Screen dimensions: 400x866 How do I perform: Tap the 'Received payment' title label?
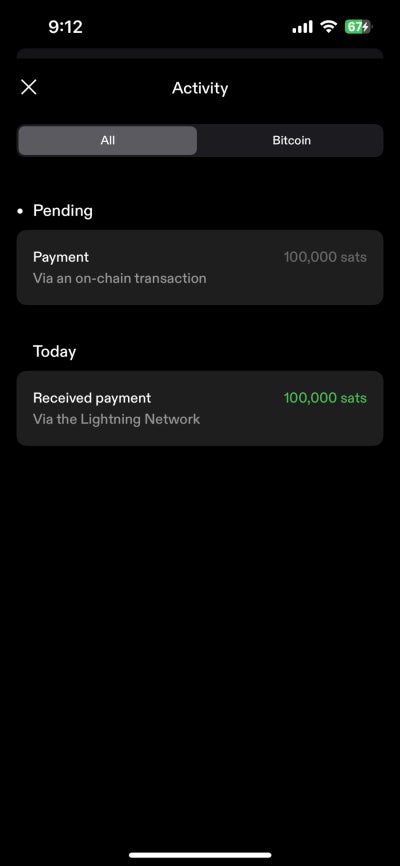[x=92, y=398]
